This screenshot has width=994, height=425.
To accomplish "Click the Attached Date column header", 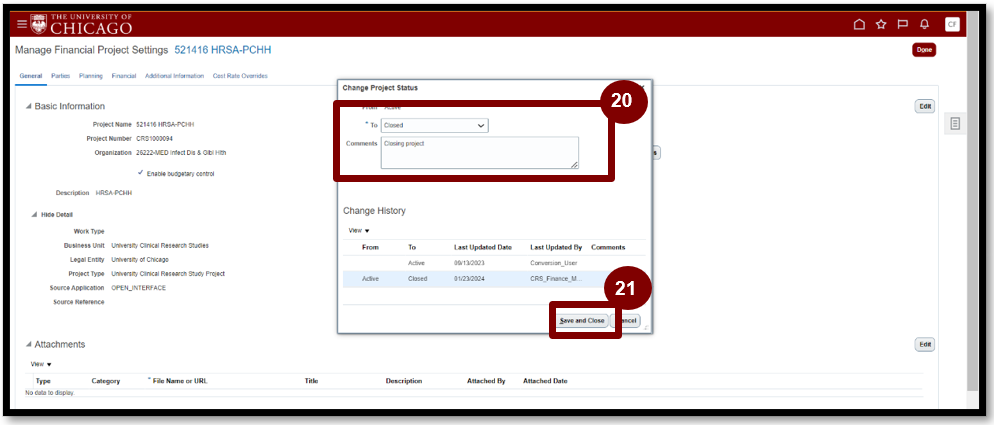I will (x=545, y=381).
